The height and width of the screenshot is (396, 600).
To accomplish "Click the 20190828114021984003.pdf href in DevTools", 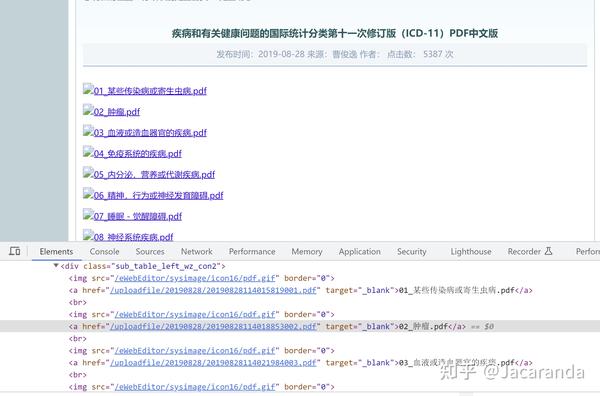I will coord(213,363).
